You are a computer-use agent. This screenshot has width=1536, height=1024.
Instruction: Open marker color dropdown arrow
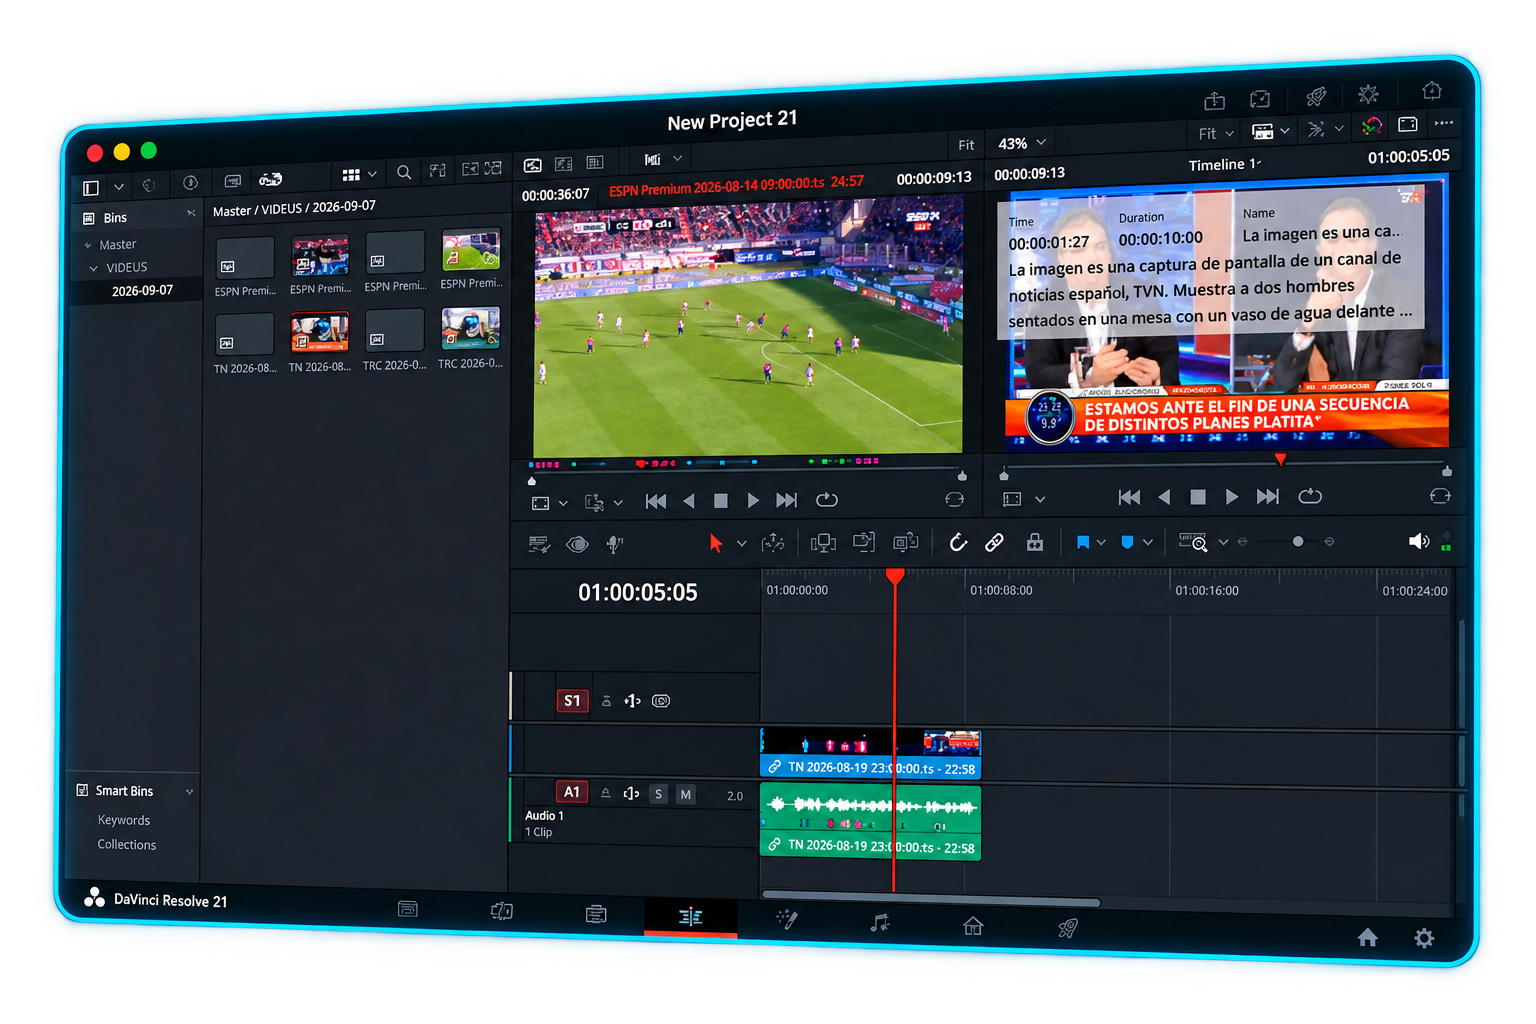coord(1148,542)
